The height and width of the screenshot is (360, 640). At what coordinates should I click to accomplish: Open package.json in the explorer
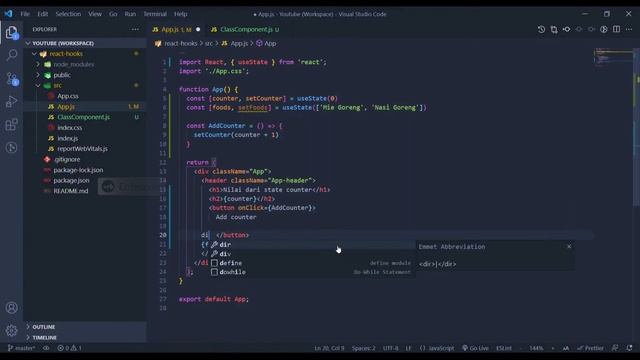pyautogui.click(x=71, y=180)
